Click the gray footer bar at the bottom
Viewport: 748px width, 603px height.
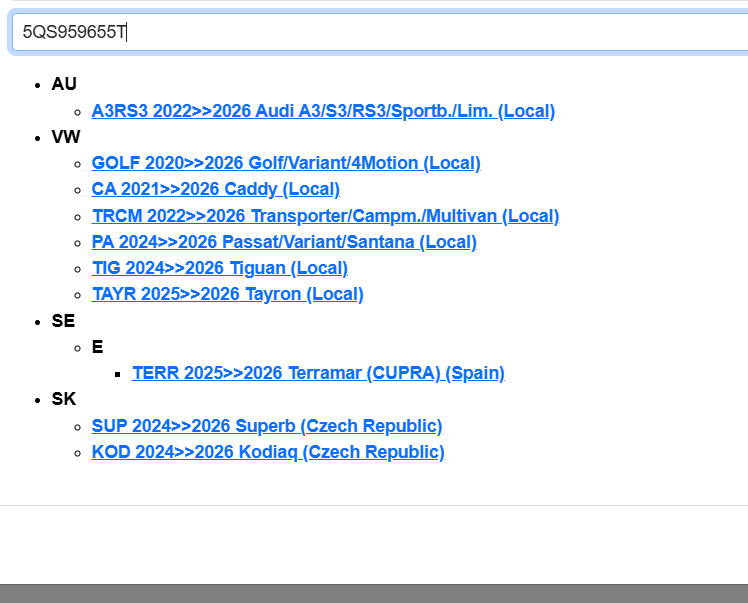click(374, 593)
